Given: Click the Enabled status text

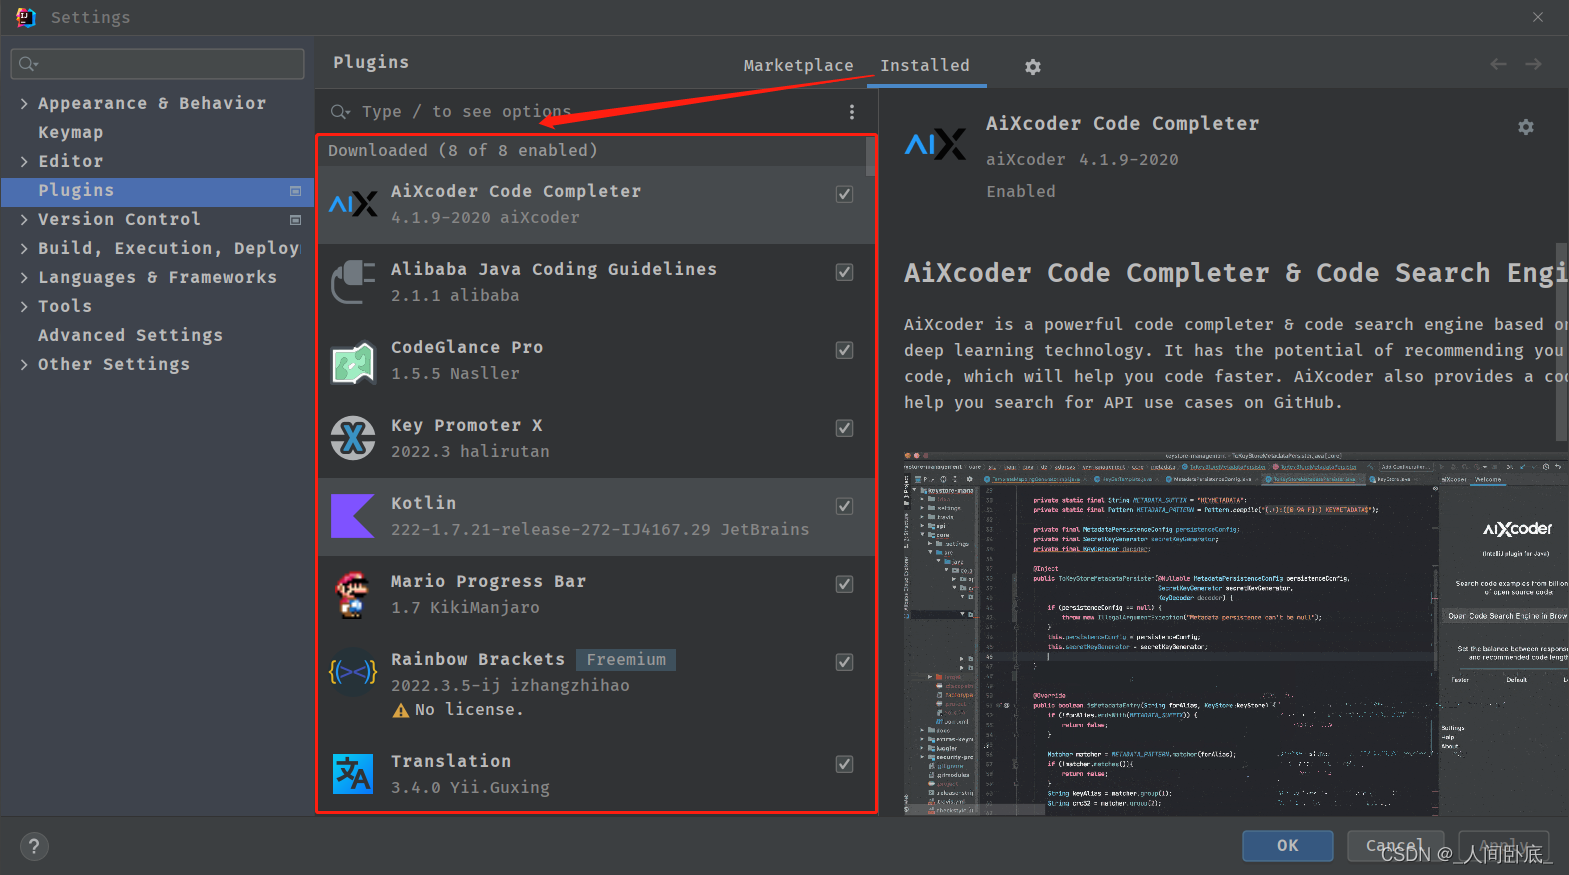Looking at the screenshot, I should (1020, 192).
